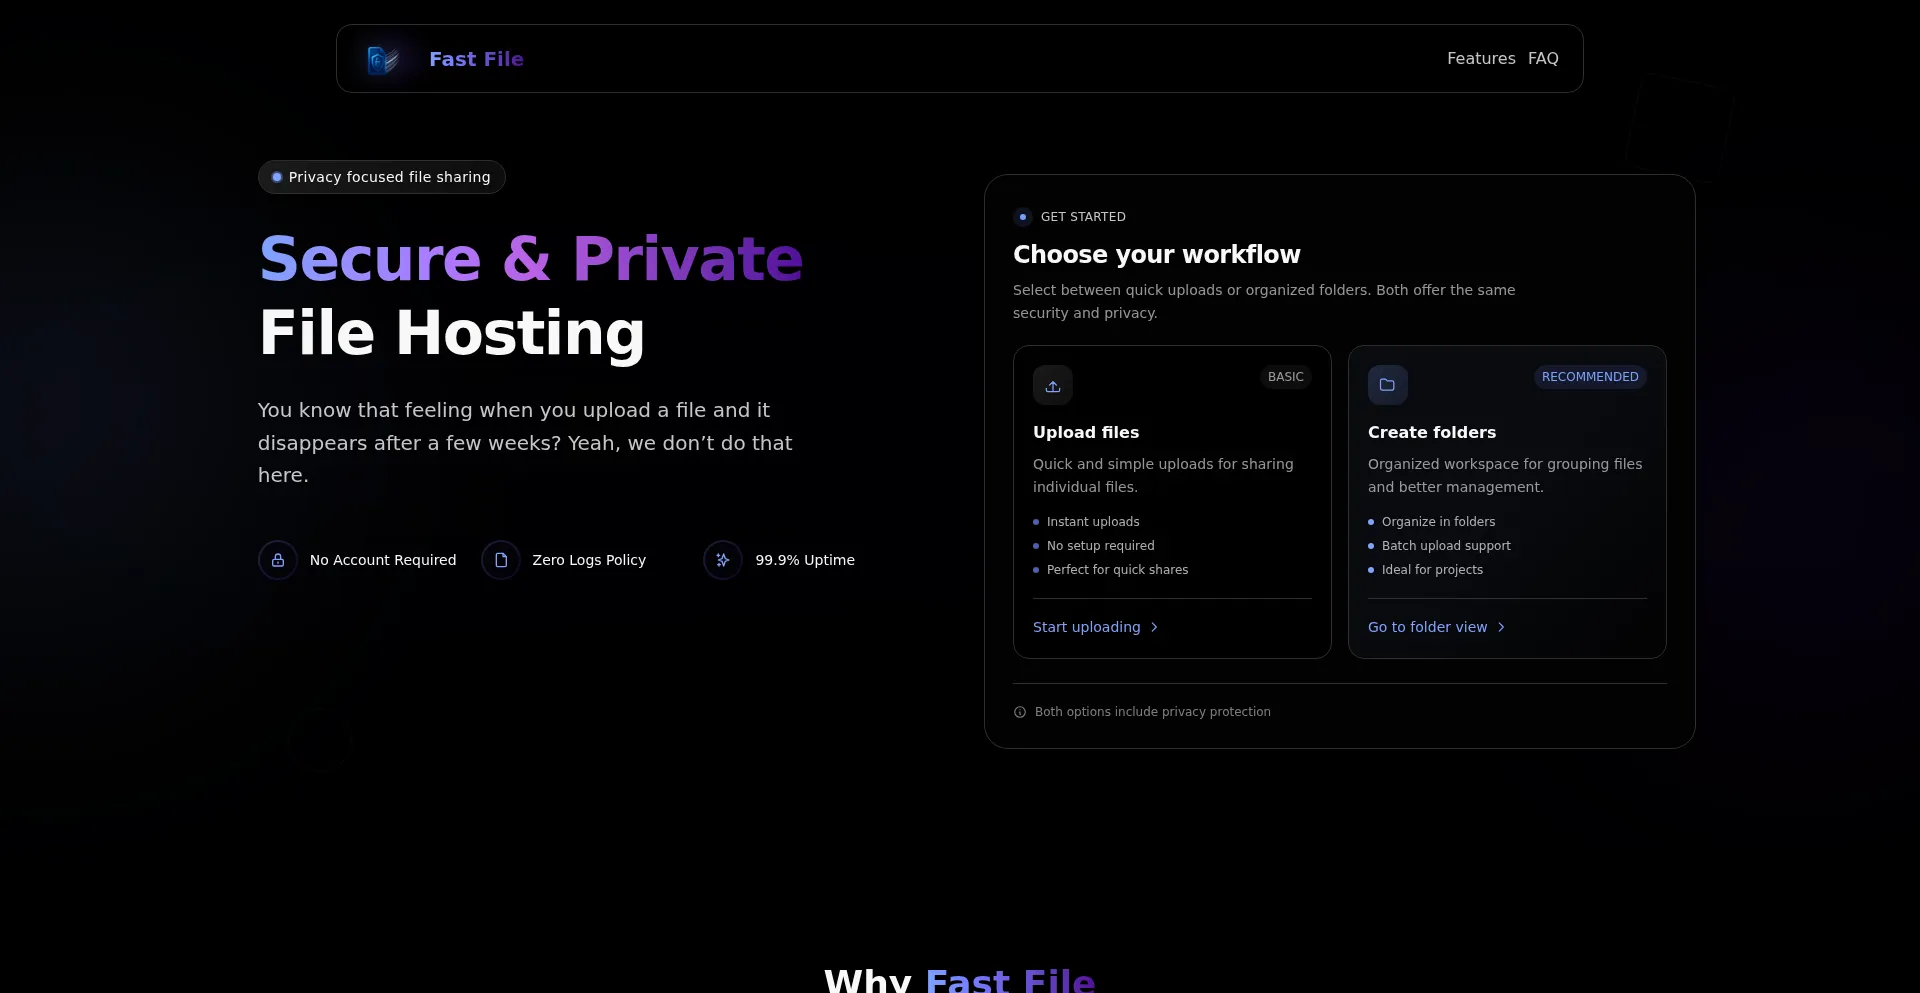
Task: Click the Zero Logs Policy text
Action: tap(589, 560)
